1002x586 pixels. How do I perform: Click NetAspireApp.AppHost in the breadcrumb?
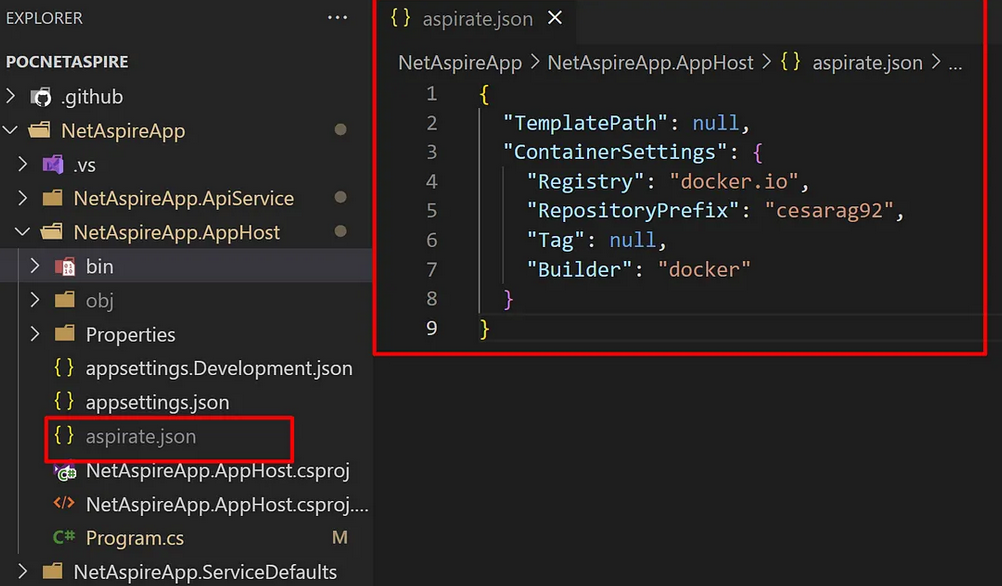tap(651, 63)
